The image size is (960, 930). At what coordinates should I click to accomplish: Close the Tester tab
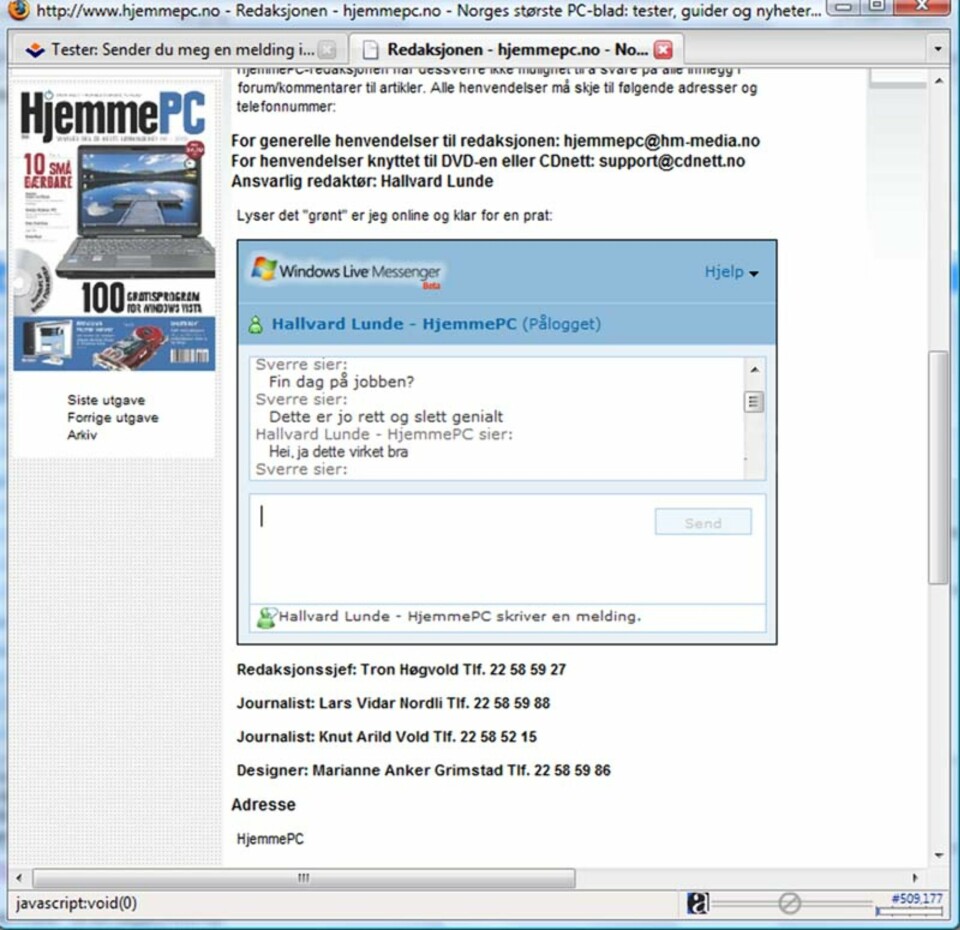pyautogui.click(x=328, y=50)
